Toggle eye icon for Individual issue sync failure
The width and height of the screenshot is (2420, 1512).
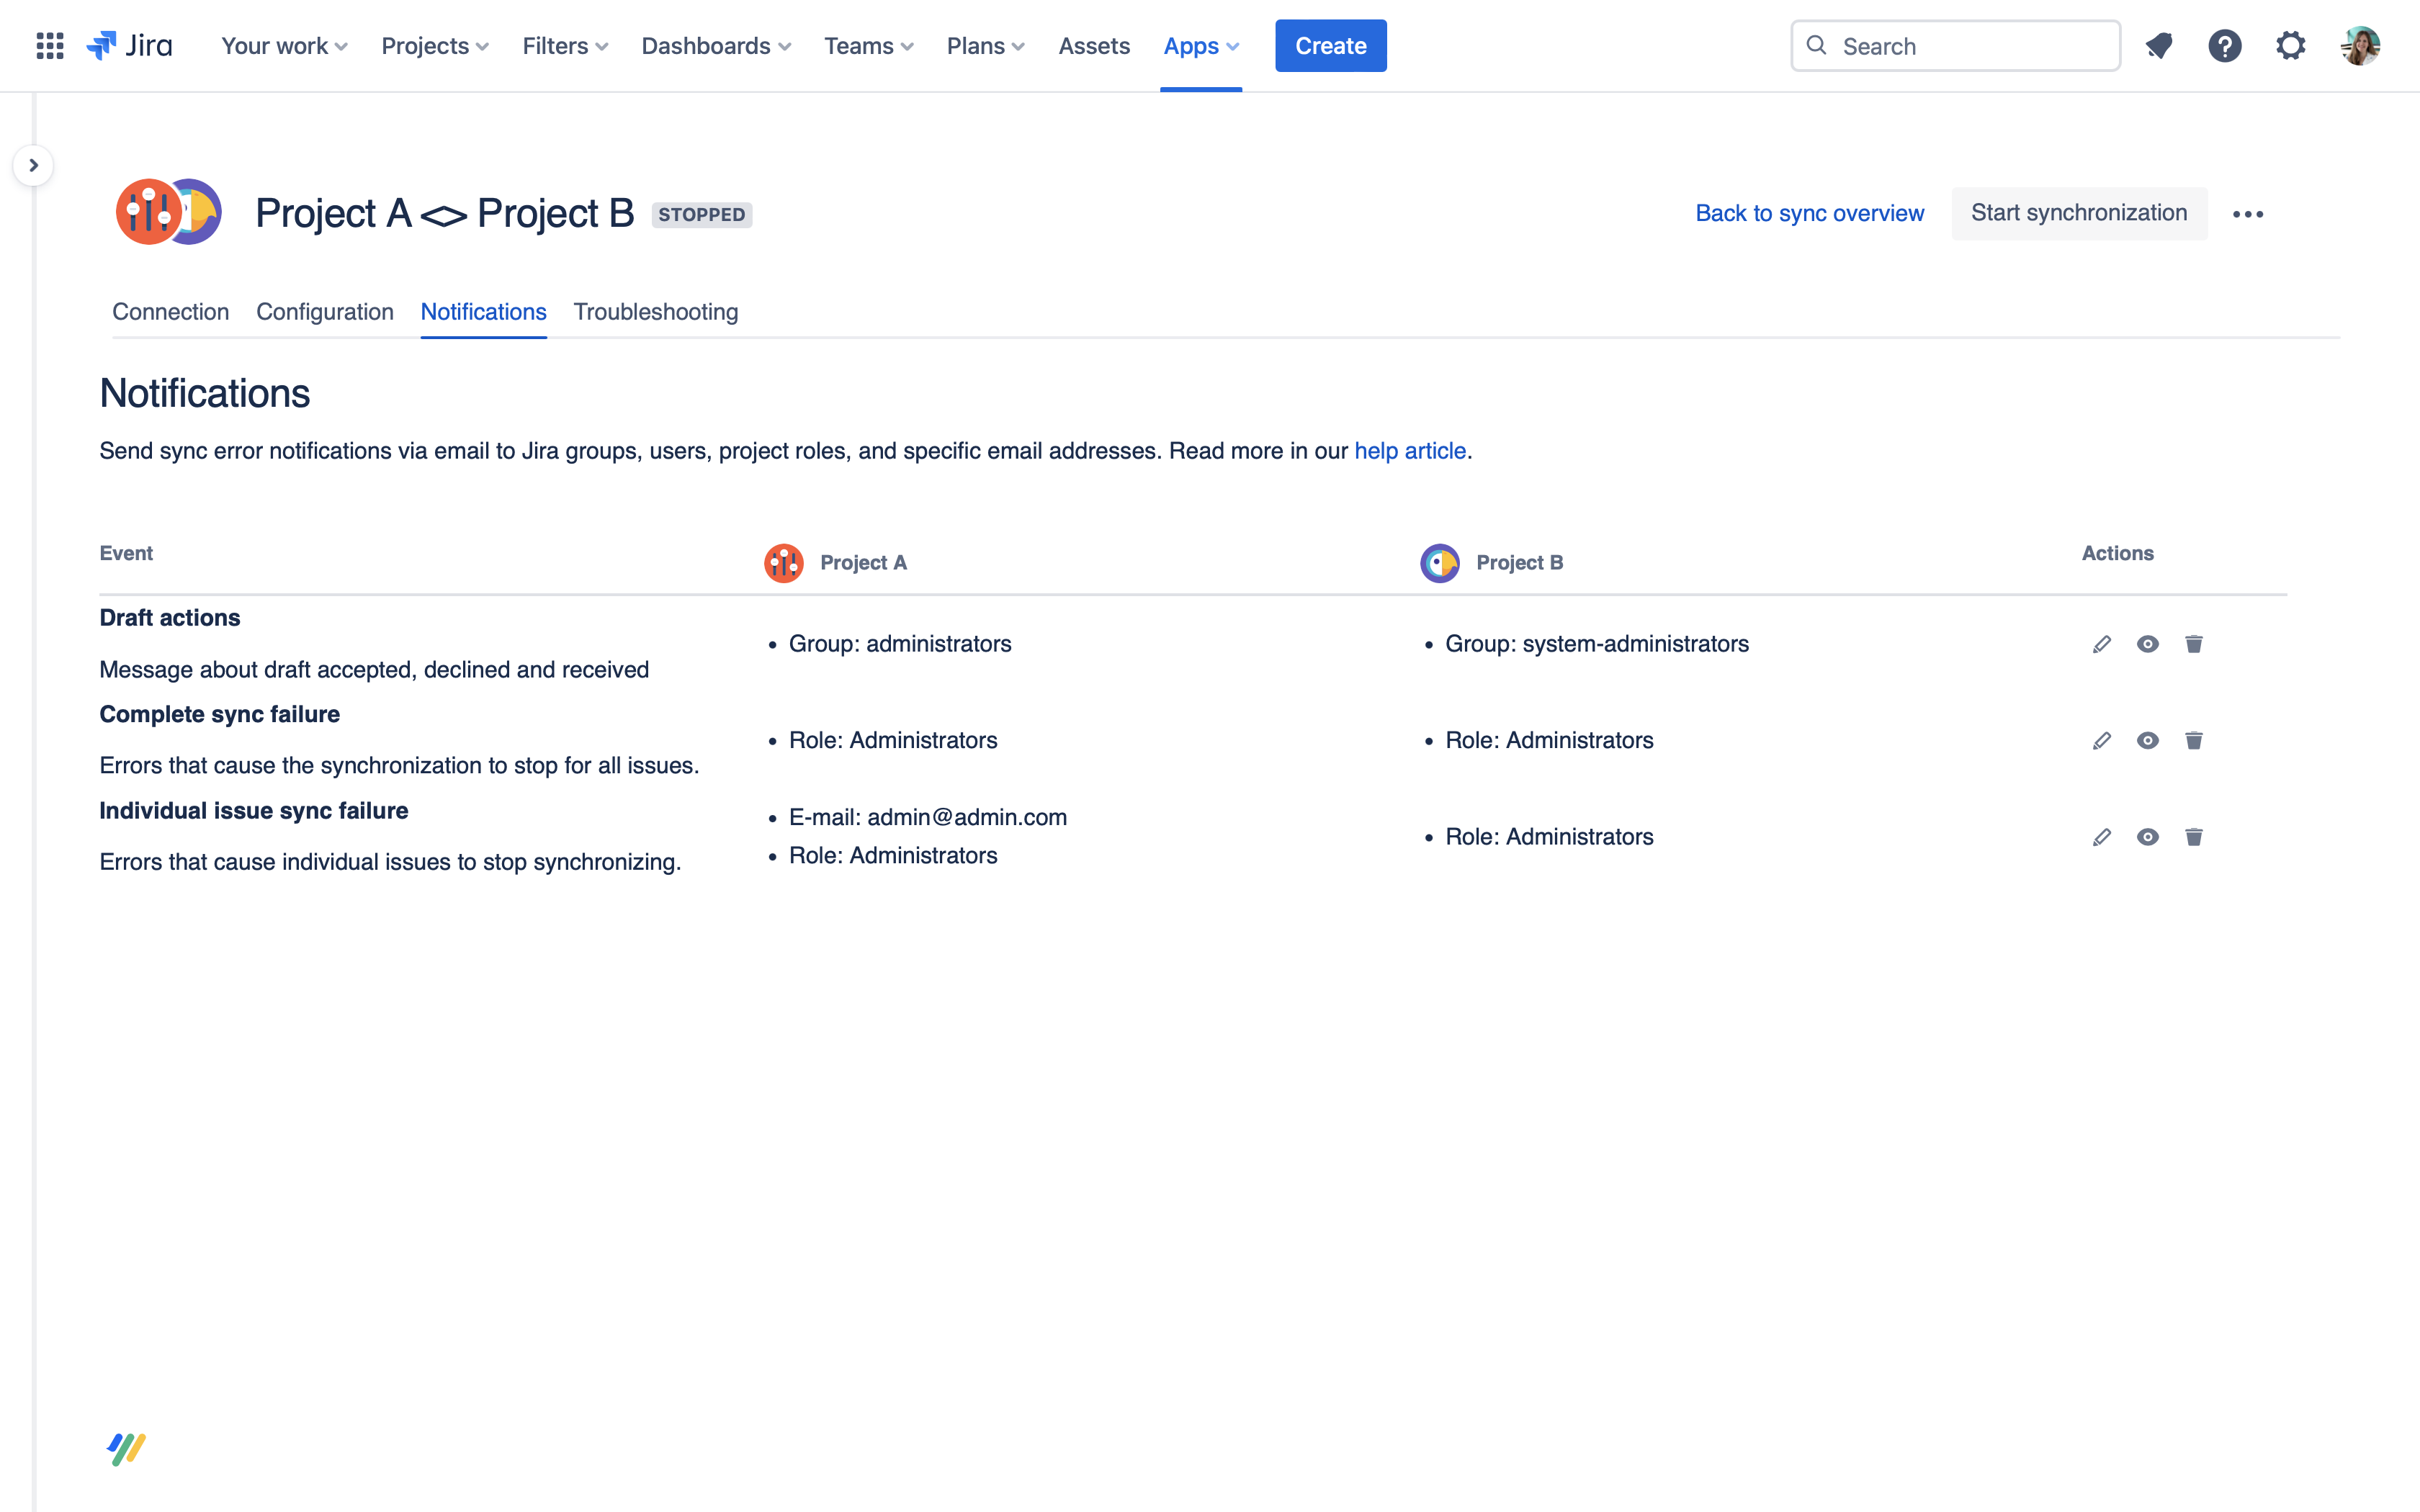click(2147, 837)
